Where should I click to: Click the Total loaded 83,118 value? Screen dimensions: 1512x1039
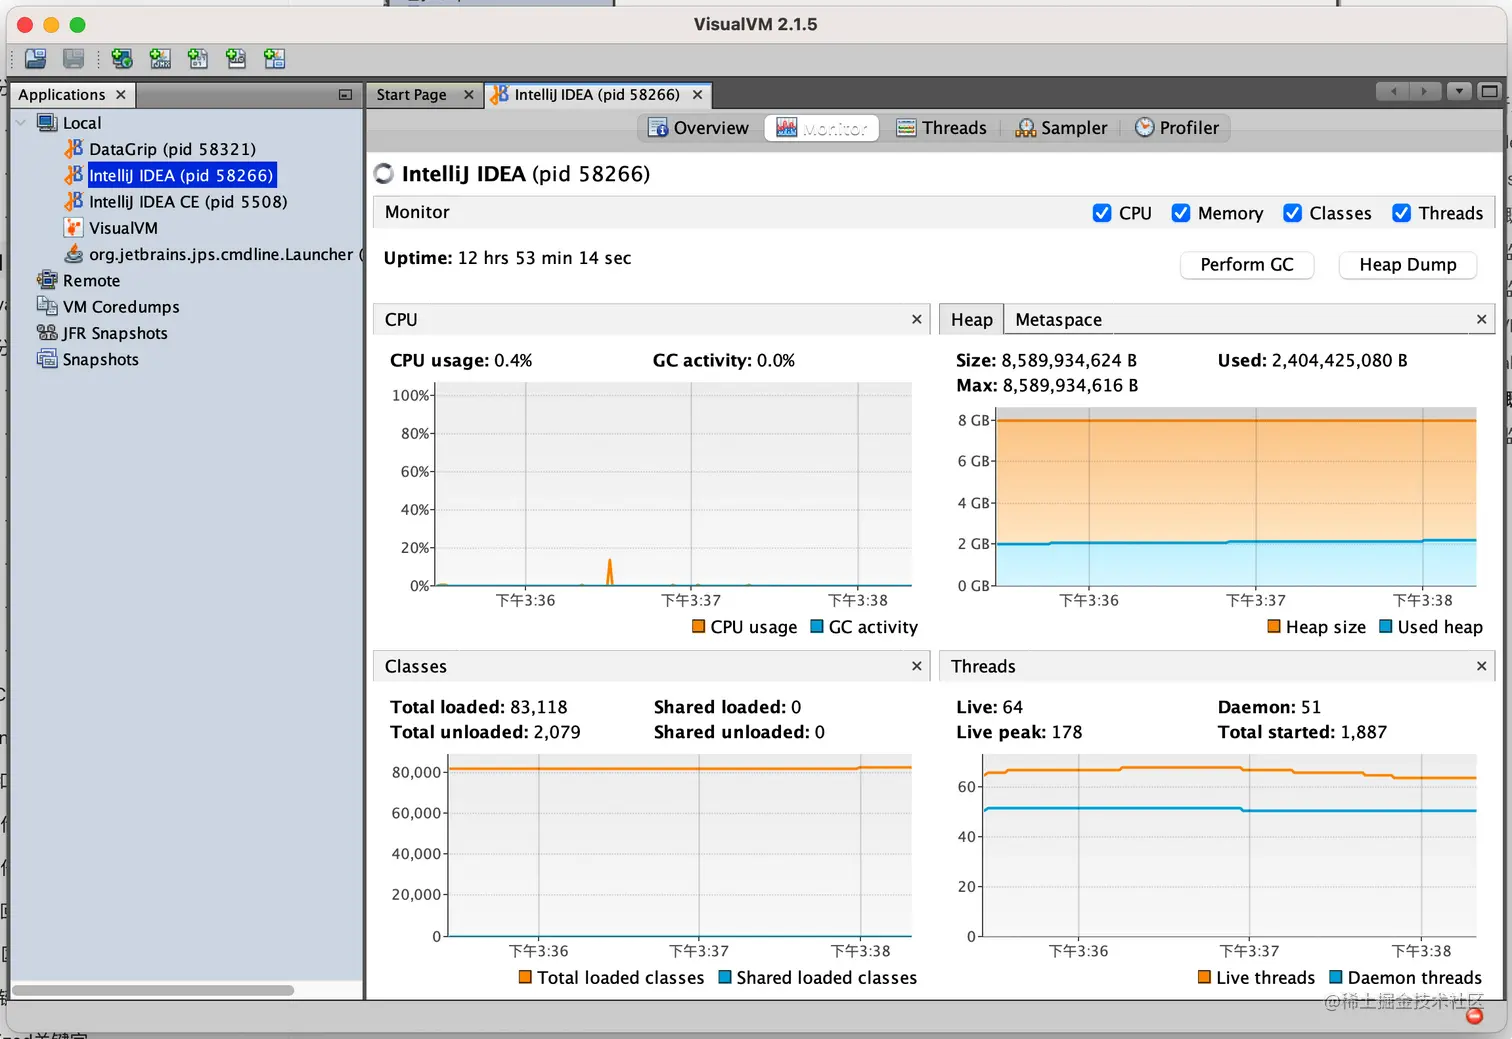tap(538, 707)
